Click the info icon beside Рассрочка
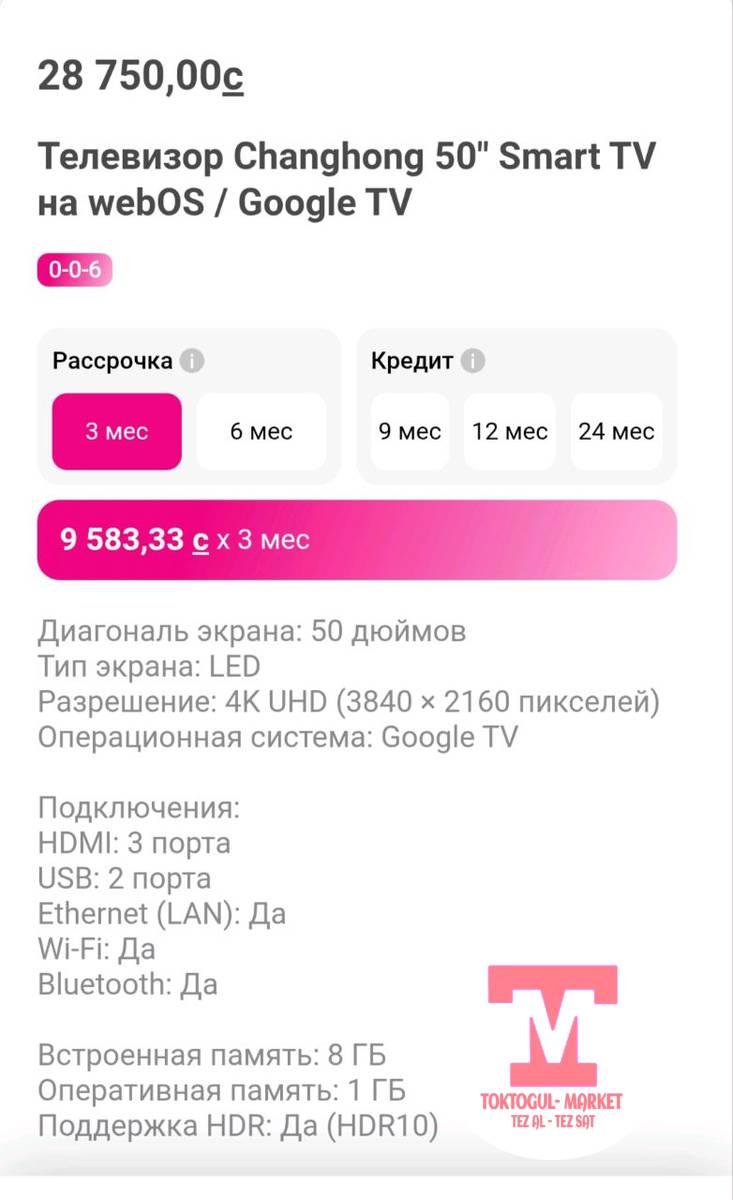The image size is (733, 1200). (192, 361)
